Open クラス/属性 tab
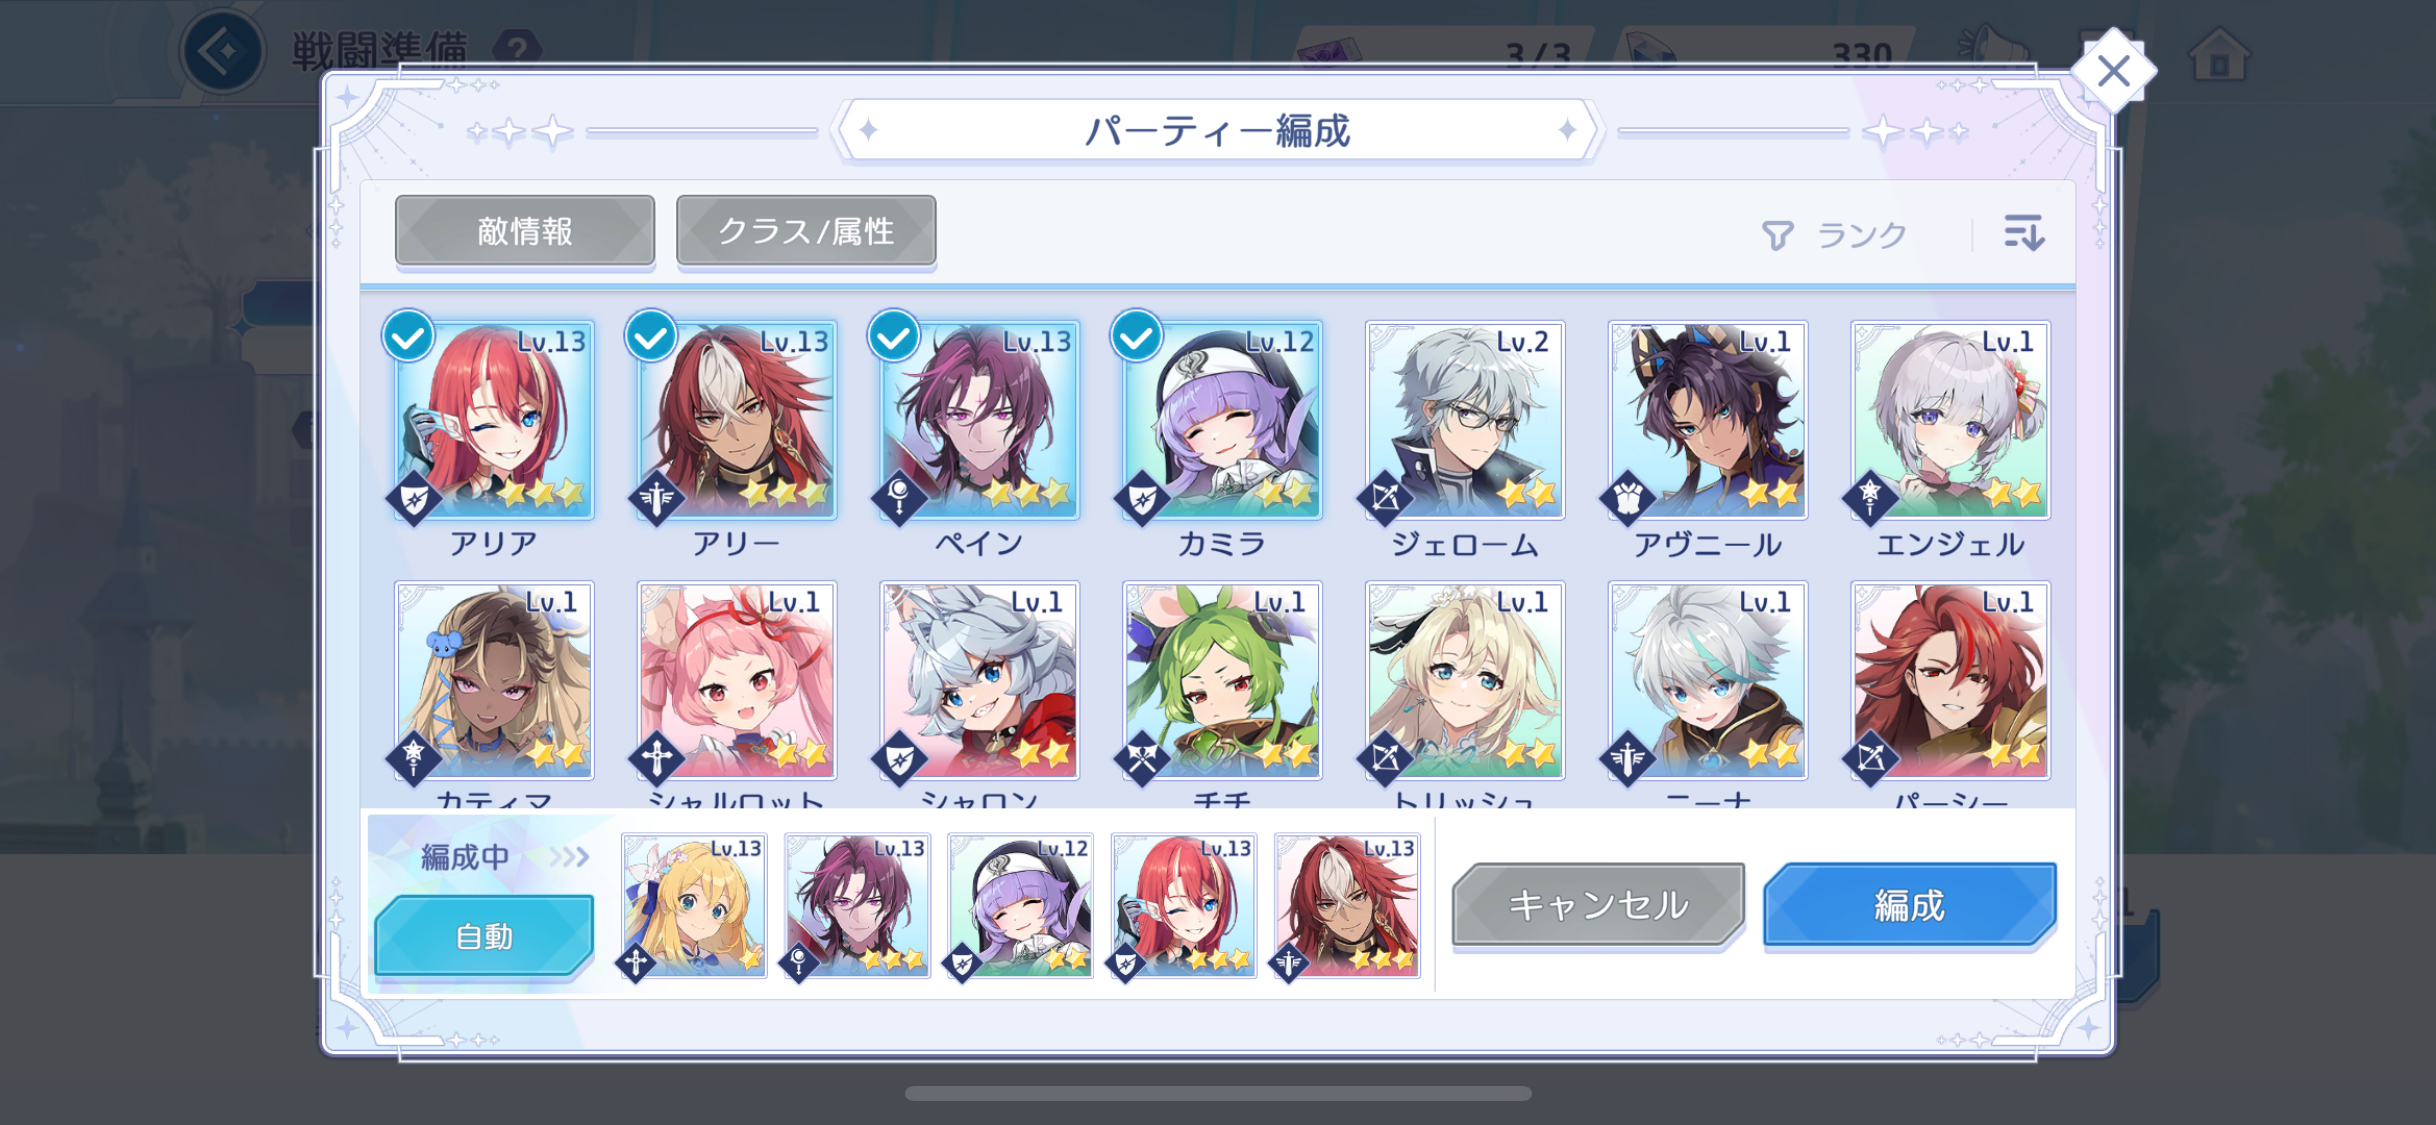 coord(806,231)
